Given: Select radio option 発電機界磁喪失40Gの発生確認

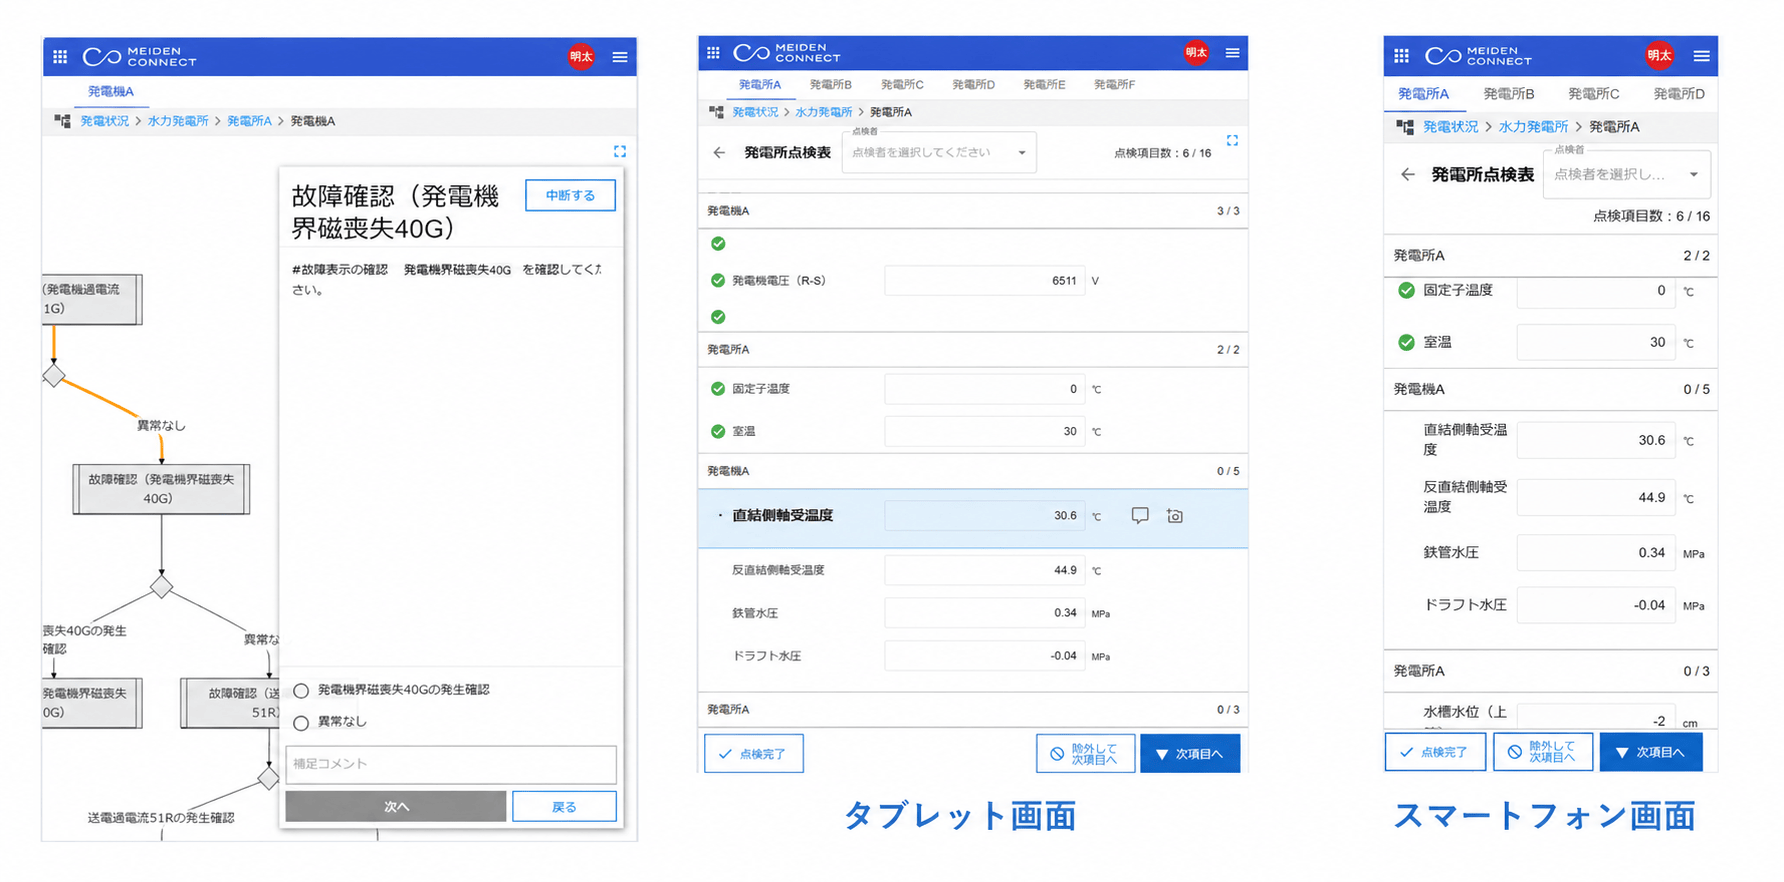Looking at the screenshot, I should 301,691.
